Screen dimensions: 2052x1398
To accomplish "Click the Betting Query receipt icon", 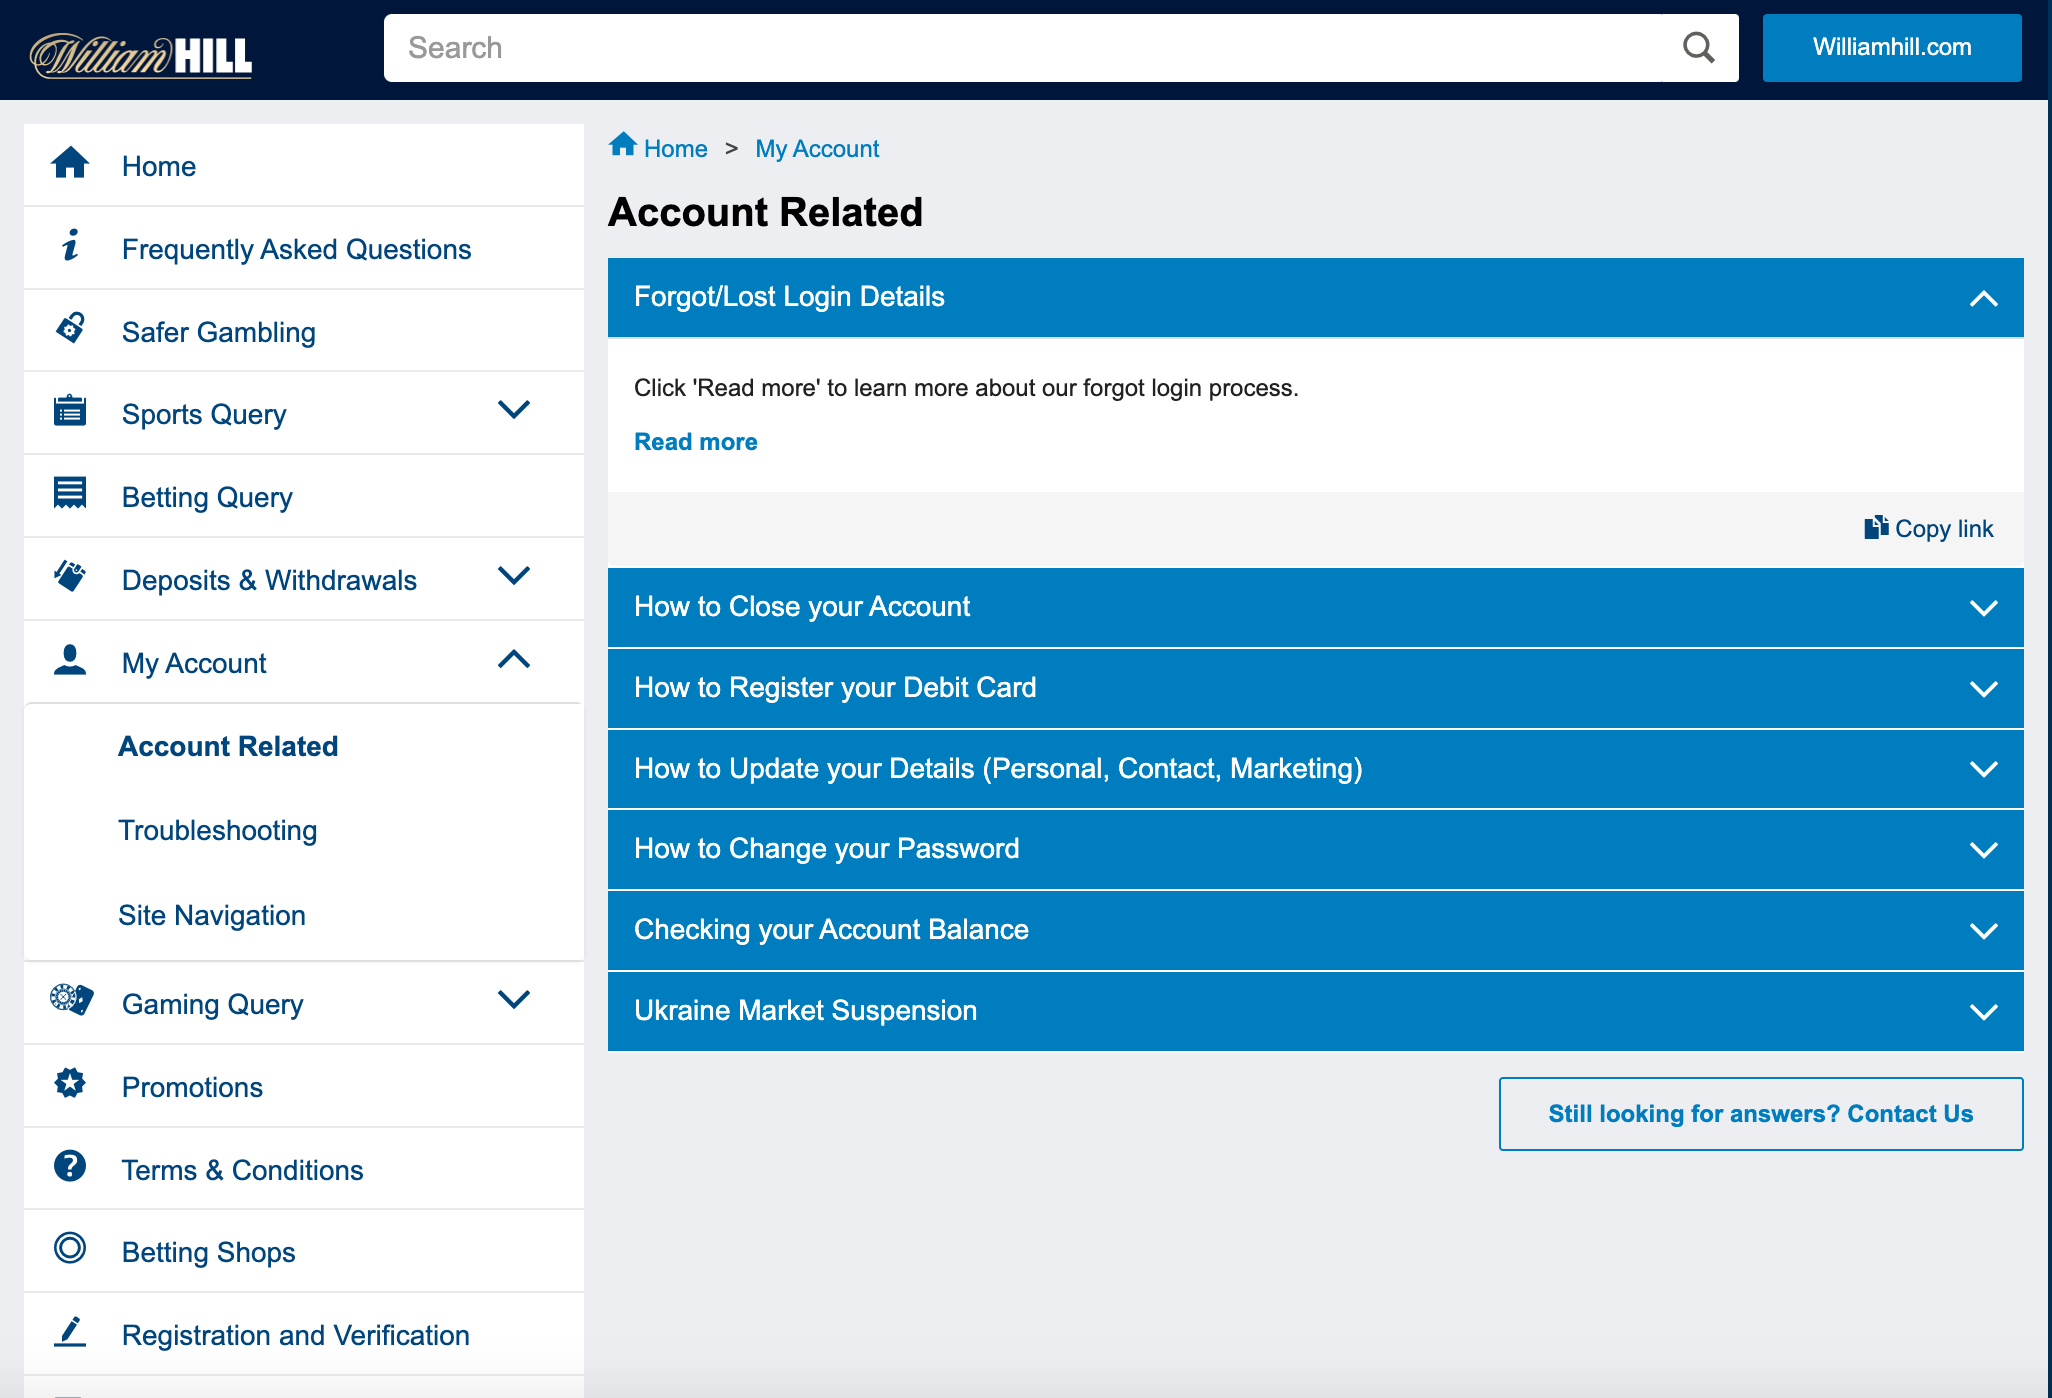I will pyautogui.click(x=70, y=493).
